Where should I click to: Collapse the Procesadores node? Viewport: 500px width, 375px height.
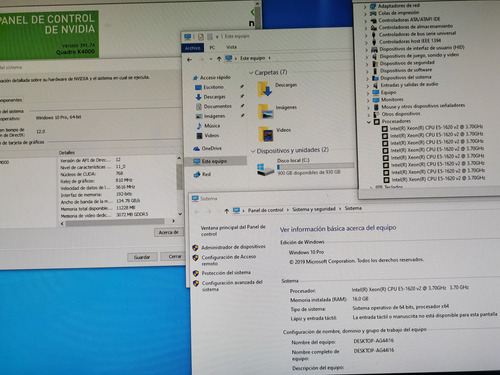(369, 122)
